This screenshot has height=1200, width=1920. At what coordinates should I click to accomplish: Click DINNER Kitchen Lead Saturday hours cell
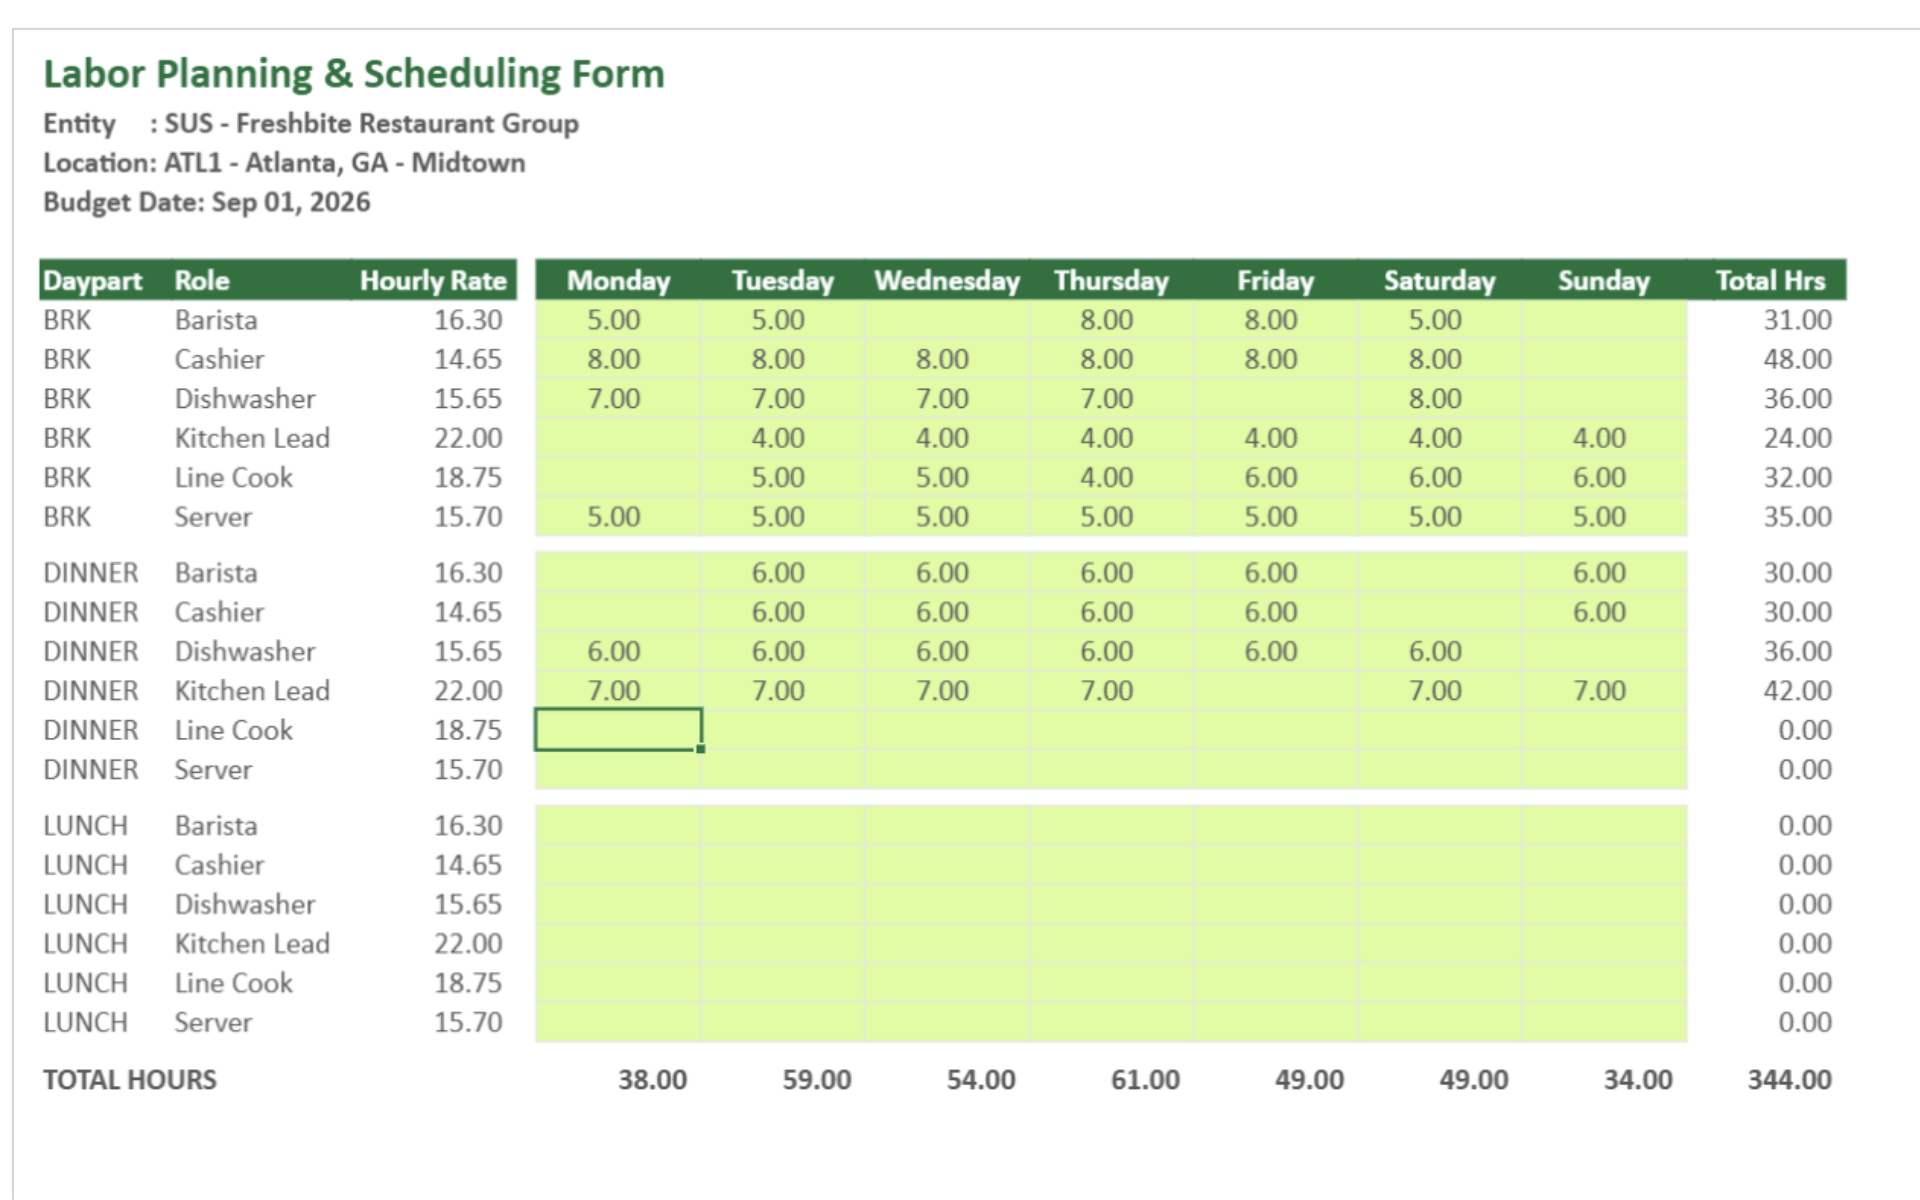tap(1435, 691)
